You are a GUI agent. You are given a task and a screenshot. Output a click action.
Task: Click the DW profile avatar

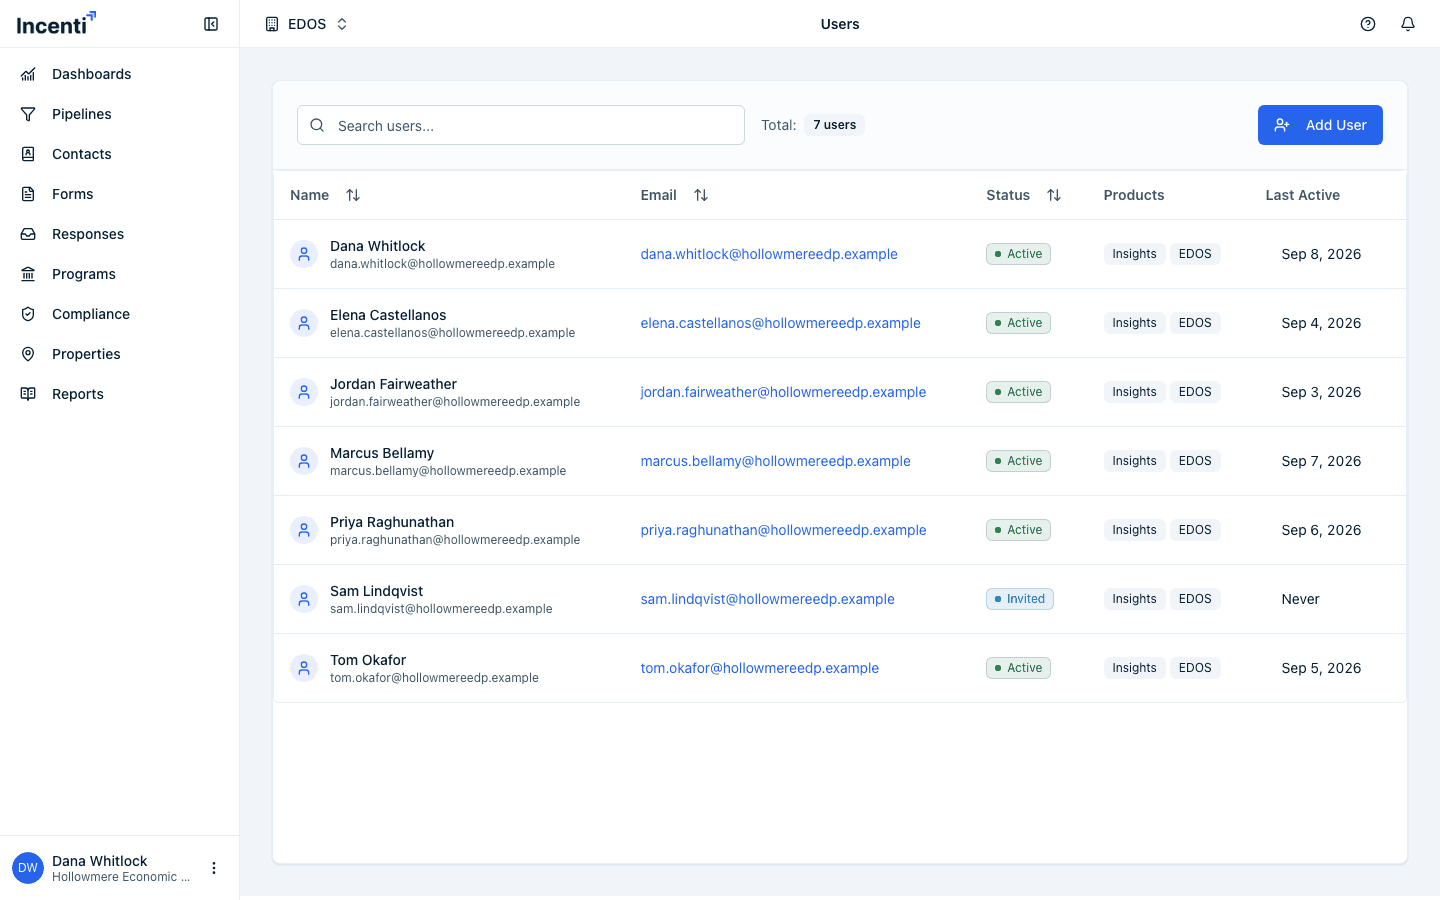click(28, 868)
